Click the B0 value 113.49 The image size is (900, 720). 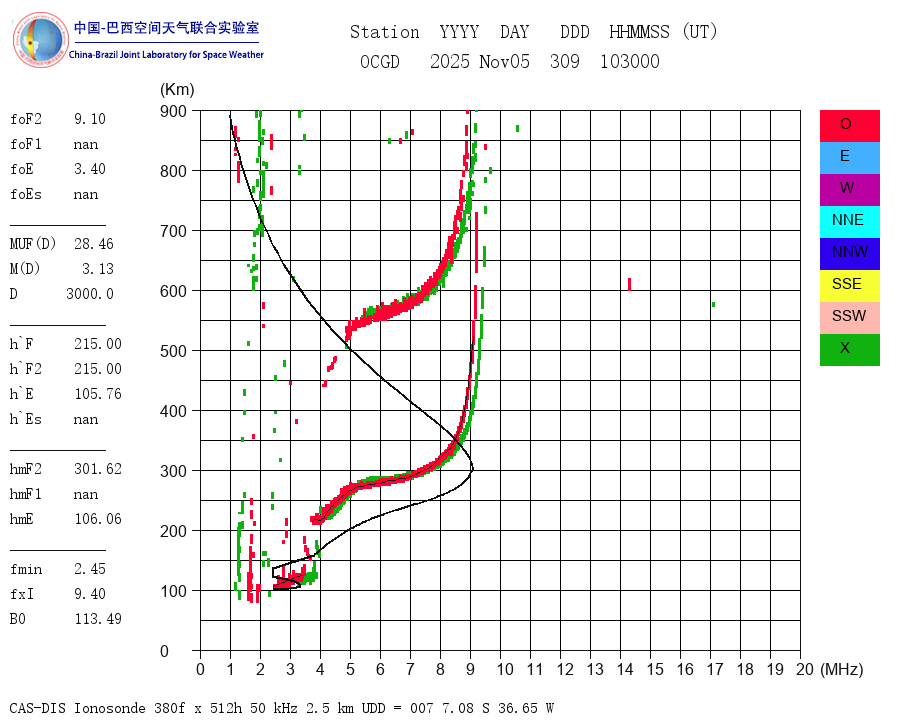[98, 619]
